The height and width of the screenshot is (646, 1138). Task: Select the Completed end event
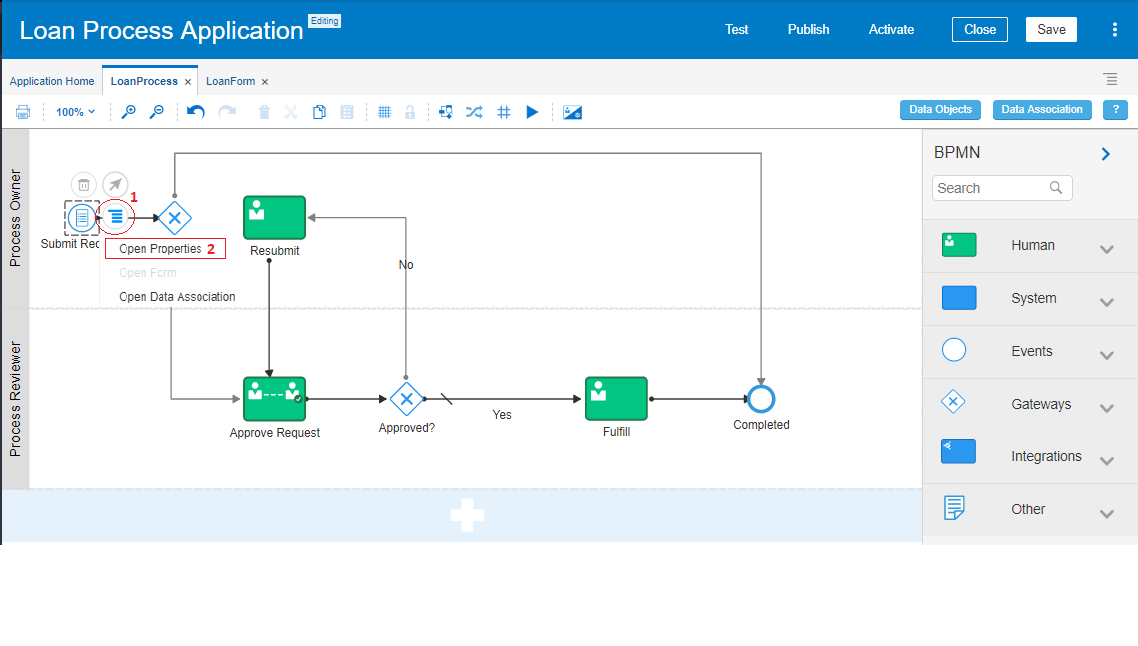761,398
